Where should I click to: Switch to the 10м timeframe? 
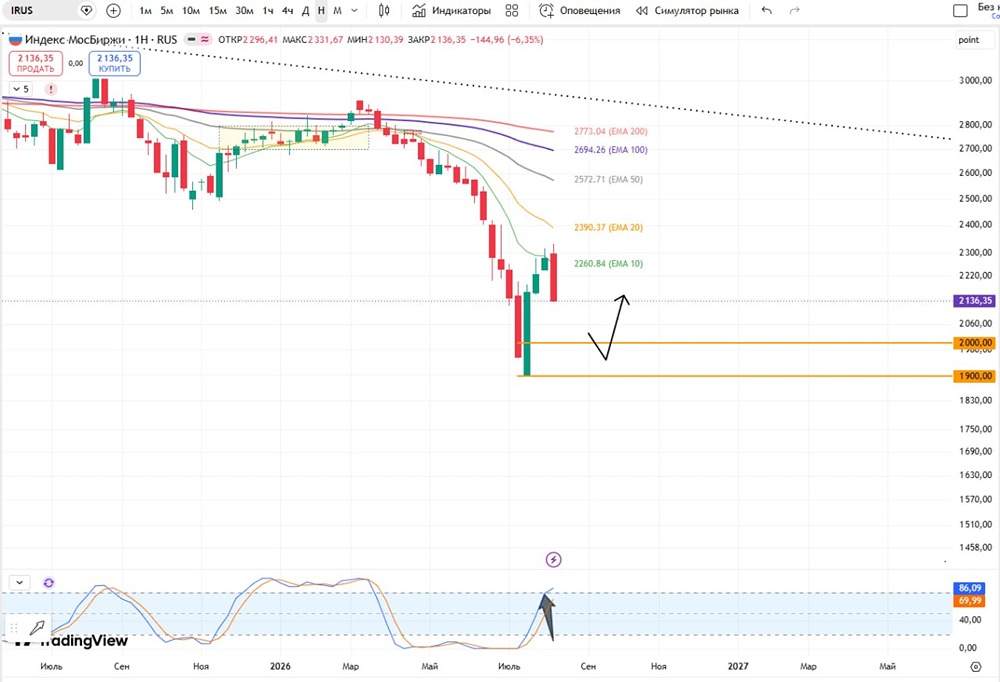[x=191, y=11]
